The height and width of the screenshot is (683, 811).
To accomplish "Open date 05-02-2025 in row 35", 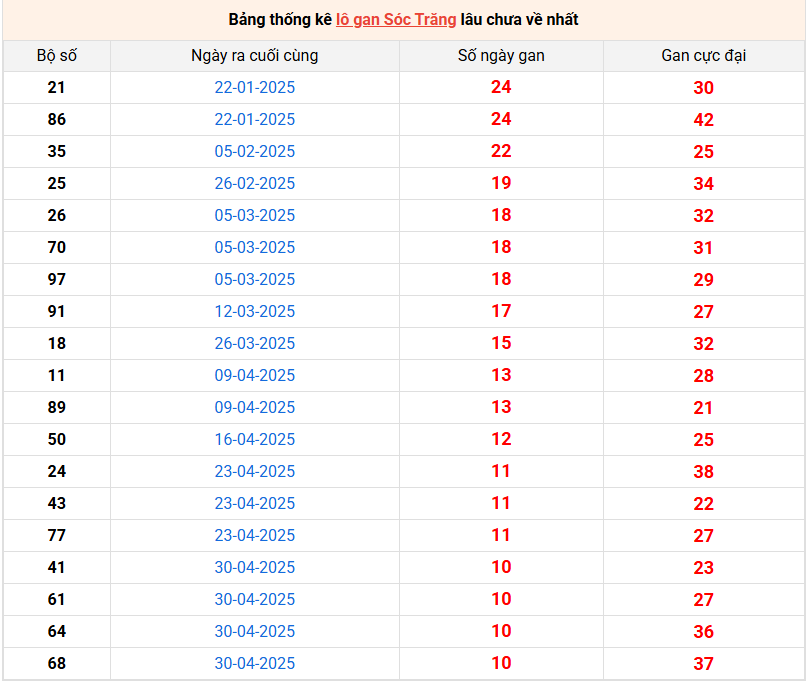I will [254, 151].
